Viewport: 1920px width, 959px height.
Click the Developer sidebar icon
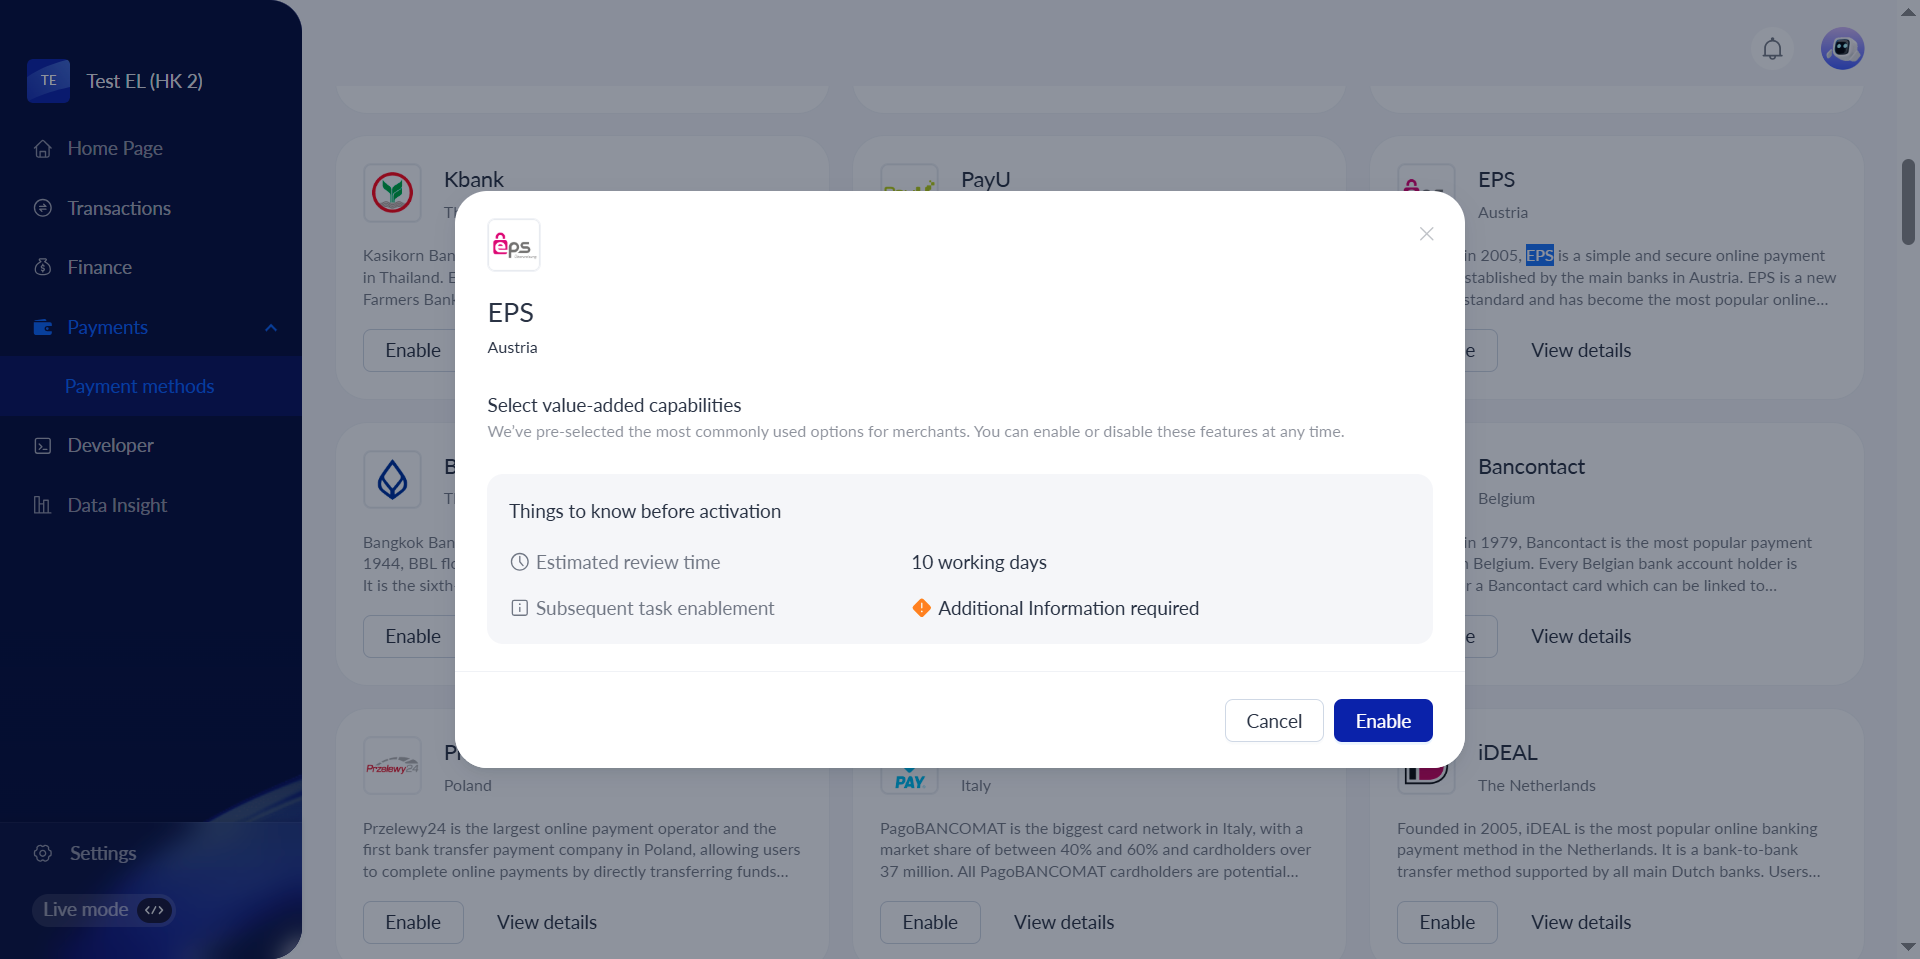point(43,446)
